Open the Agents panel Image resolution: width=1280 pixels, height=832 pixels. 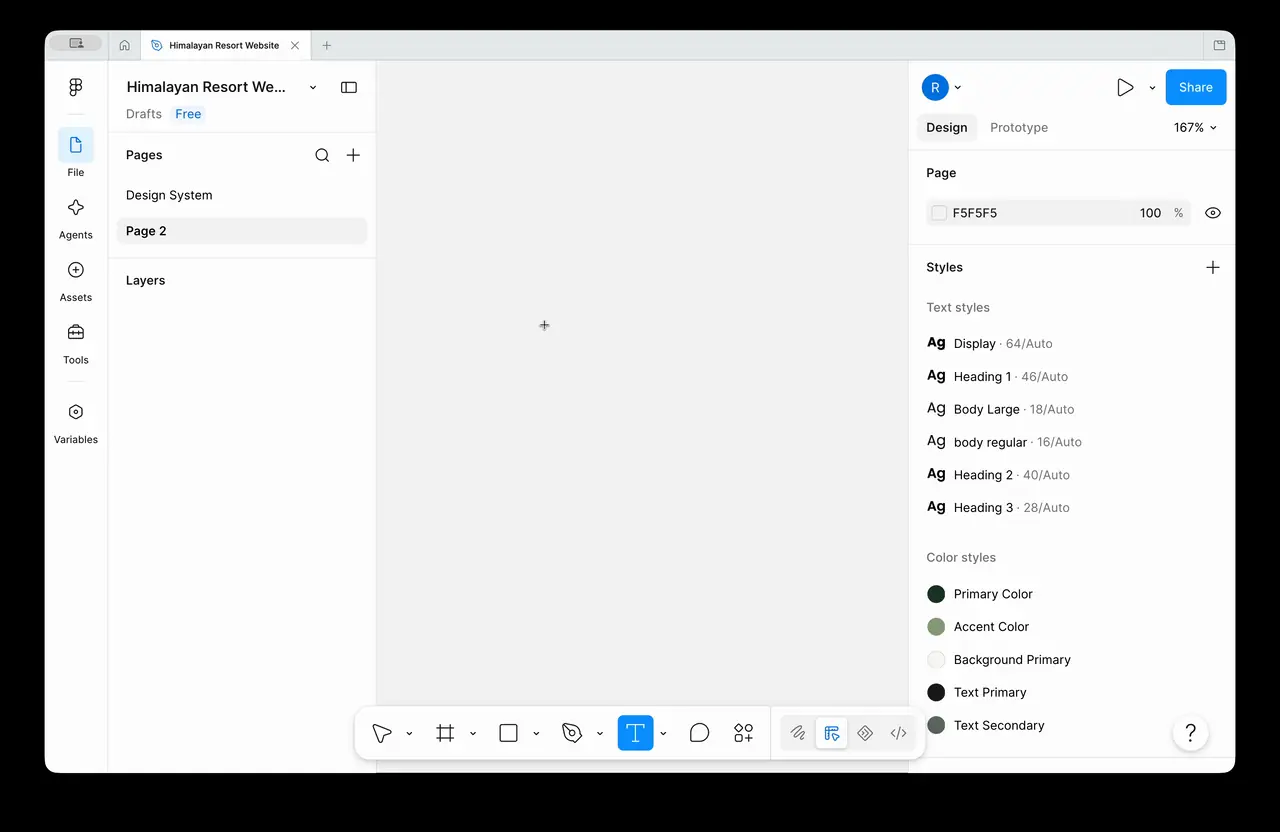[x=76, y=208]
